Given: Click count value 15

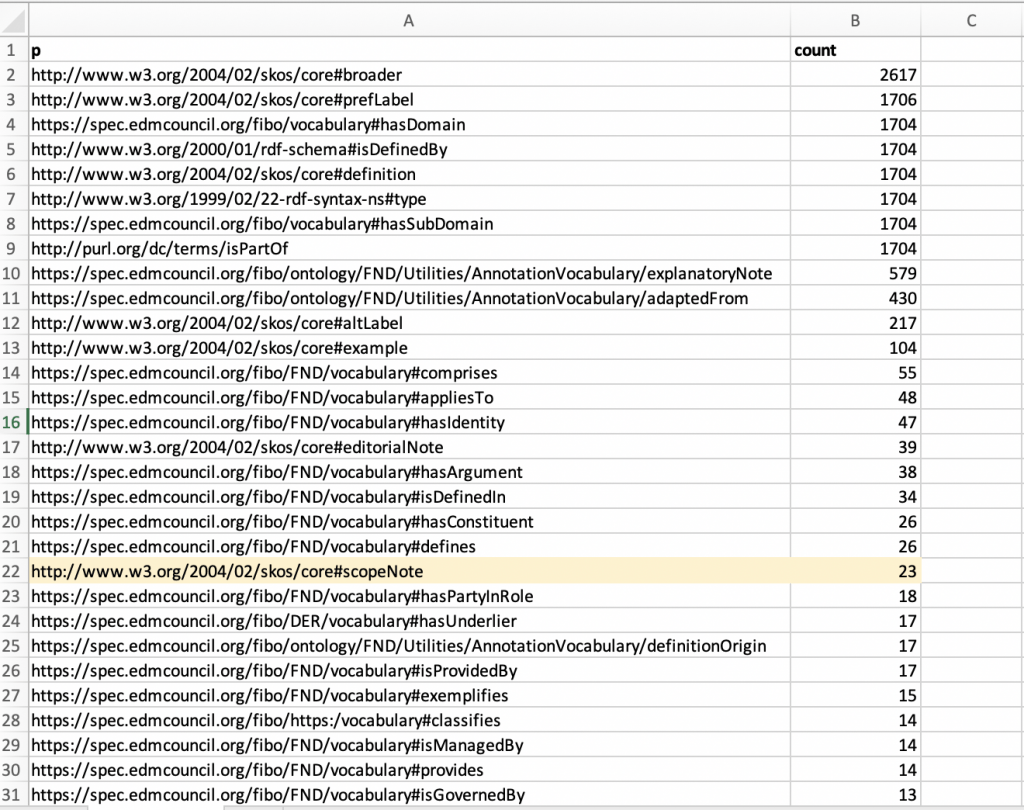Looking at the screenshot, I should [x=856, y=696].
